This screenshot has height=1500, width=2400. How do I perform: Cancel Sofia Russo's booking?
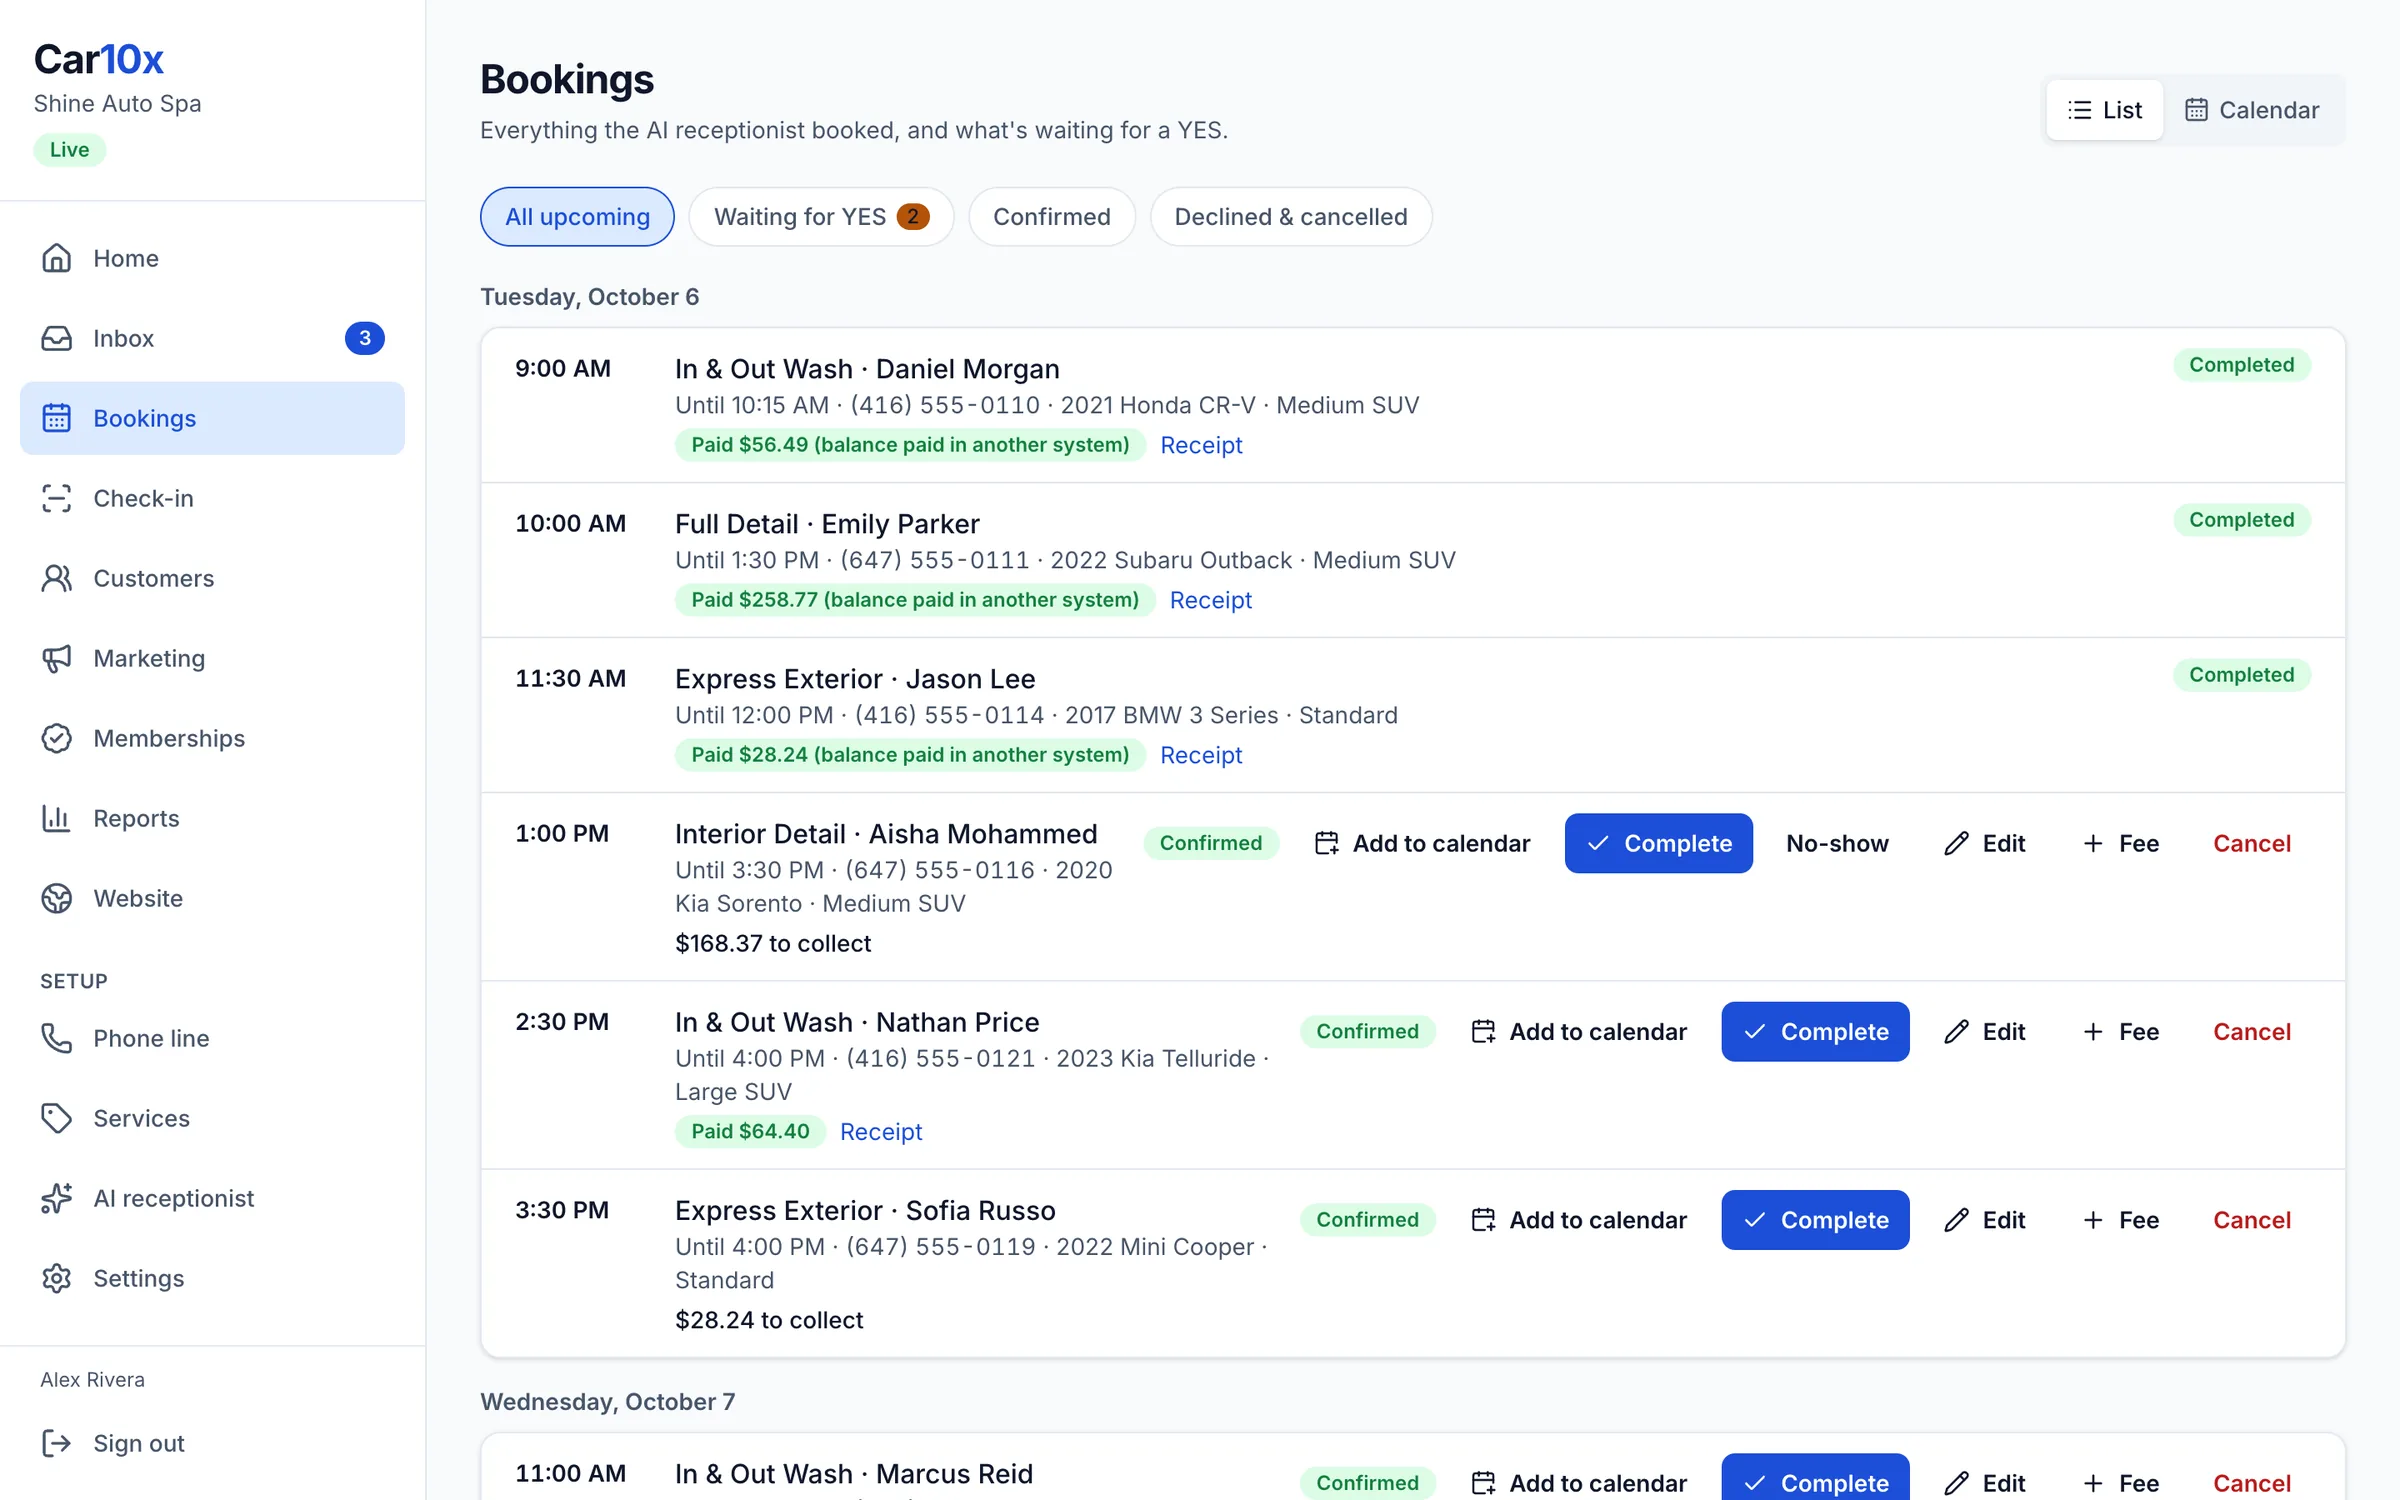pyautogui.click(x=2252, y=1220)
